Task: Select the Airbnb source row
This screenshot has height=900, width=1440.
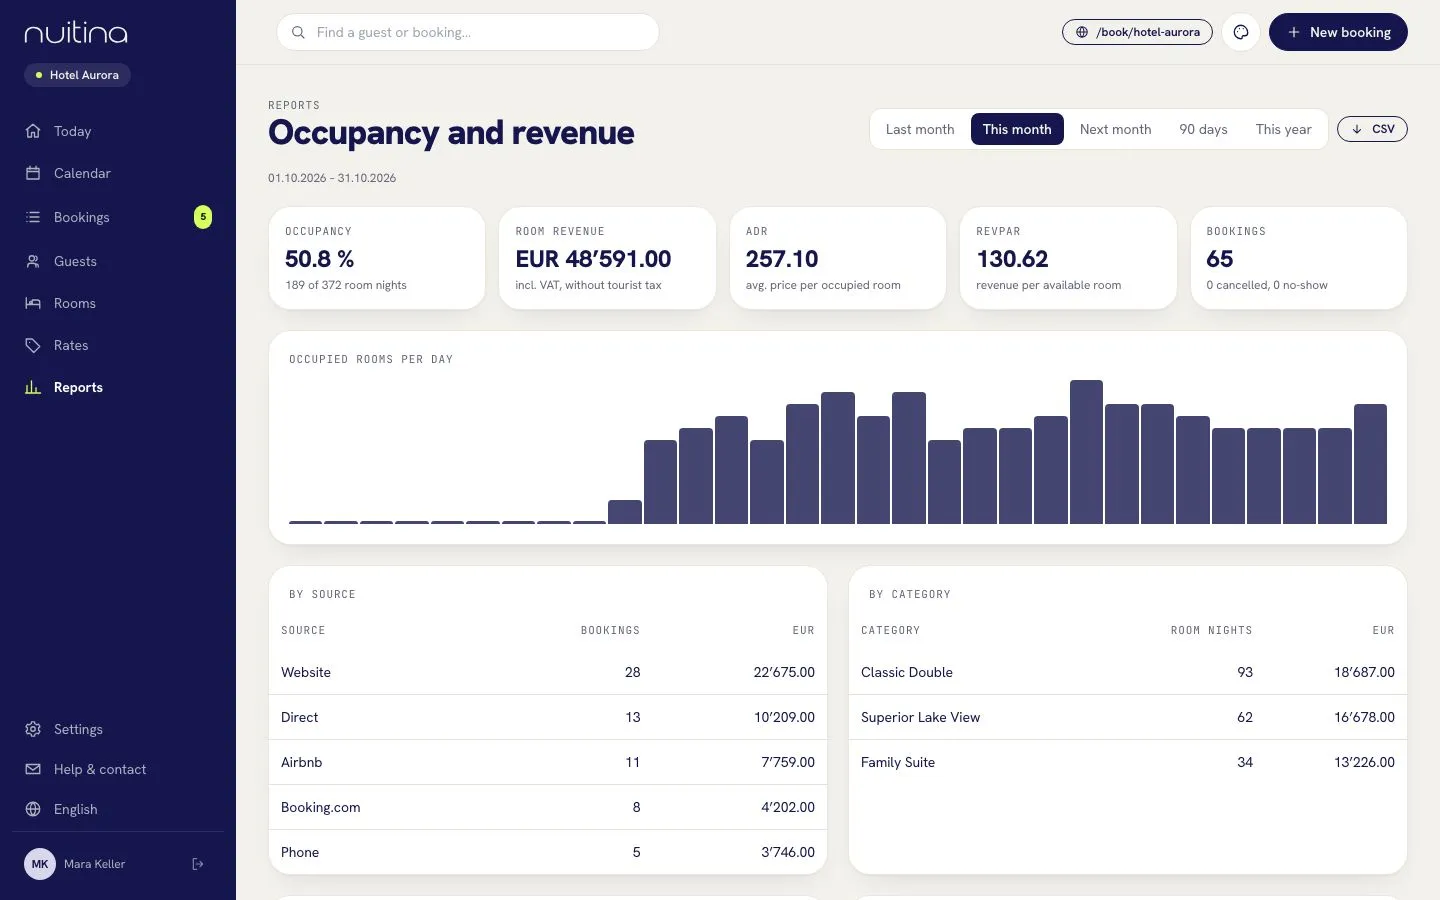Action: click(x=548, y=762)
